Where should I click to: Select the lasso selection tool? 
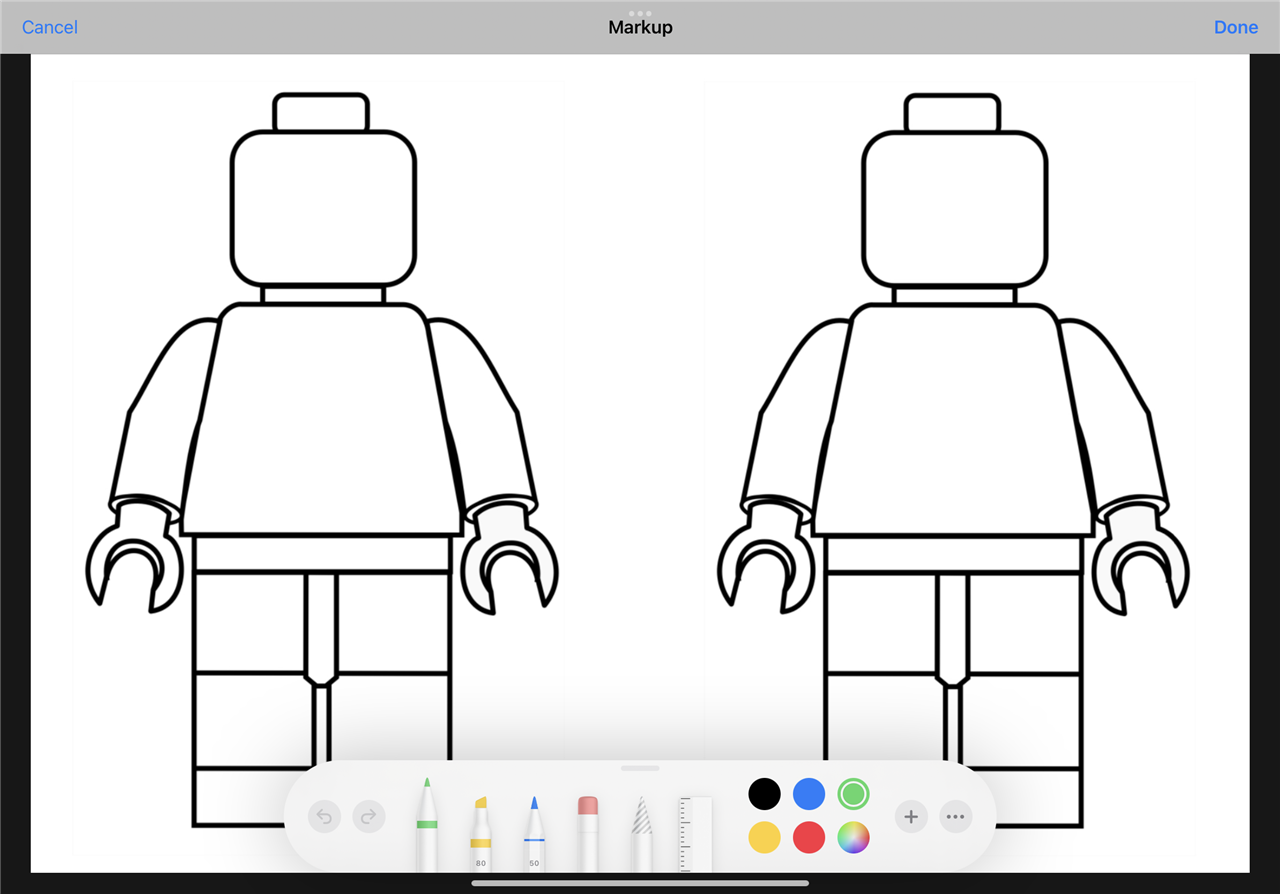click(x=642, y=833)
